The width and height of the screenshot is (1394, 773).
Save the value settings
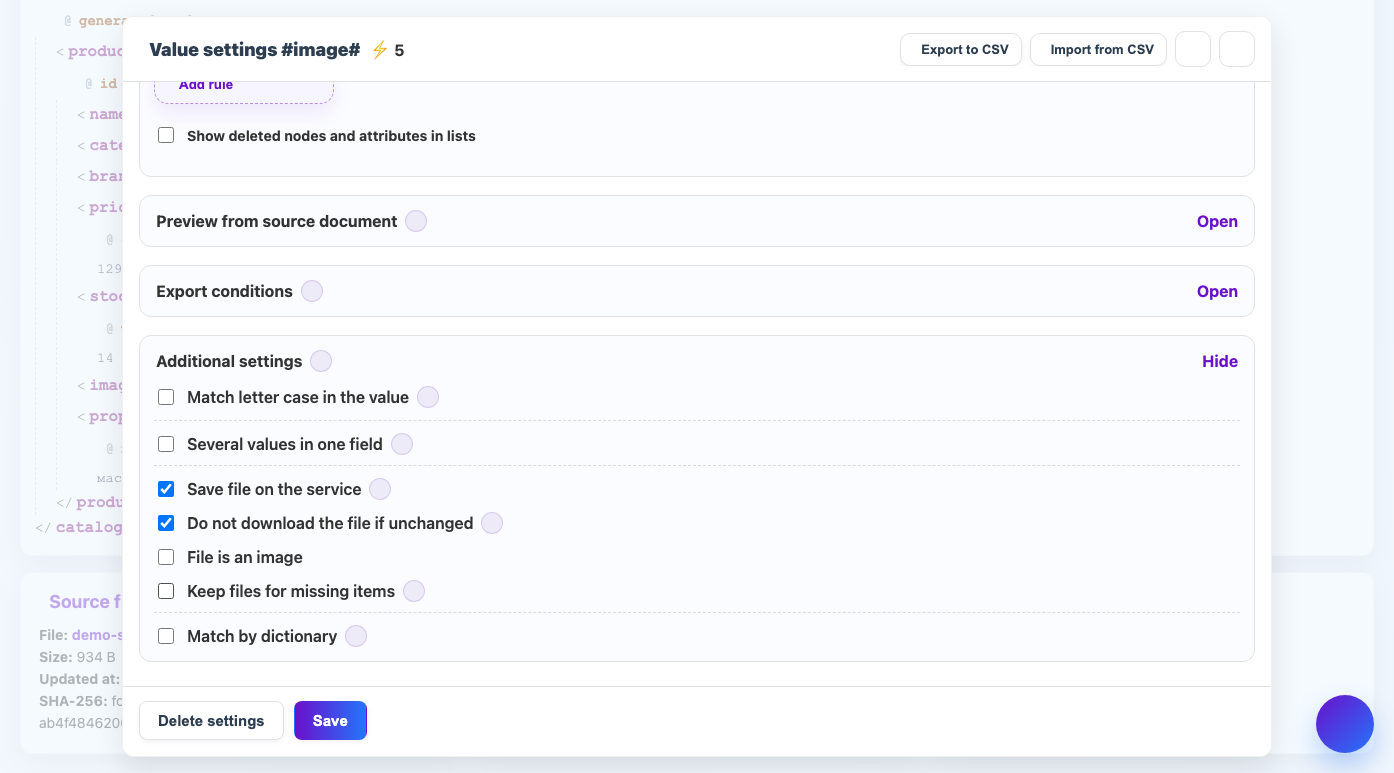[x=330, y=720]
